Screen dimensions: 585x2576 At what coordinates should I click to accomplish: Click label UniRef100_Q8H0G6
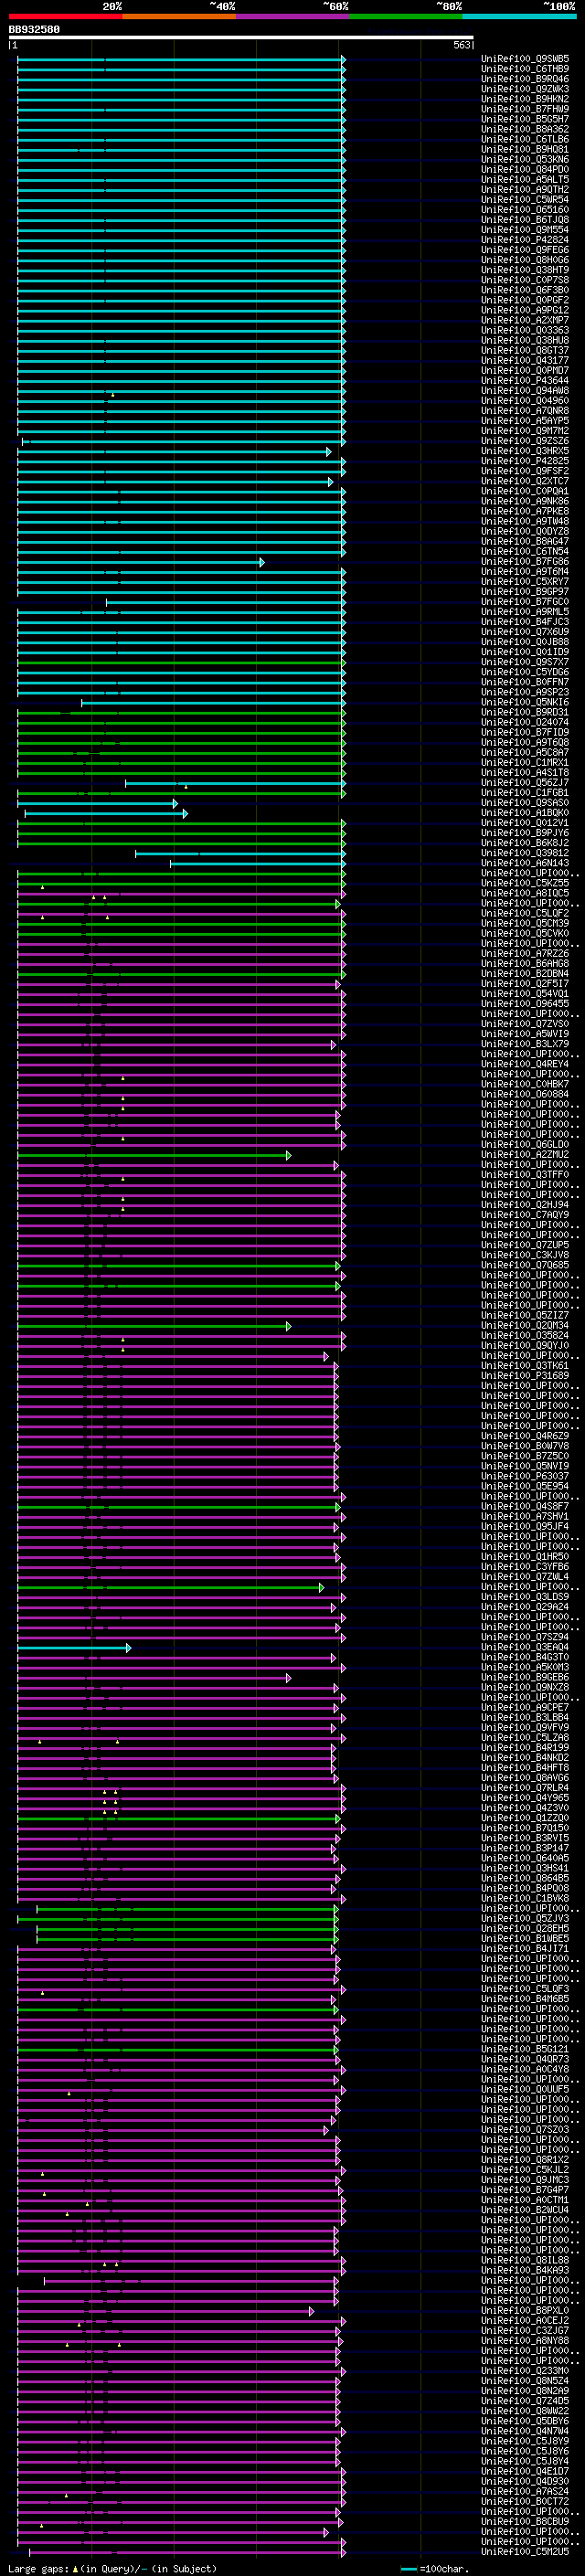525,260
